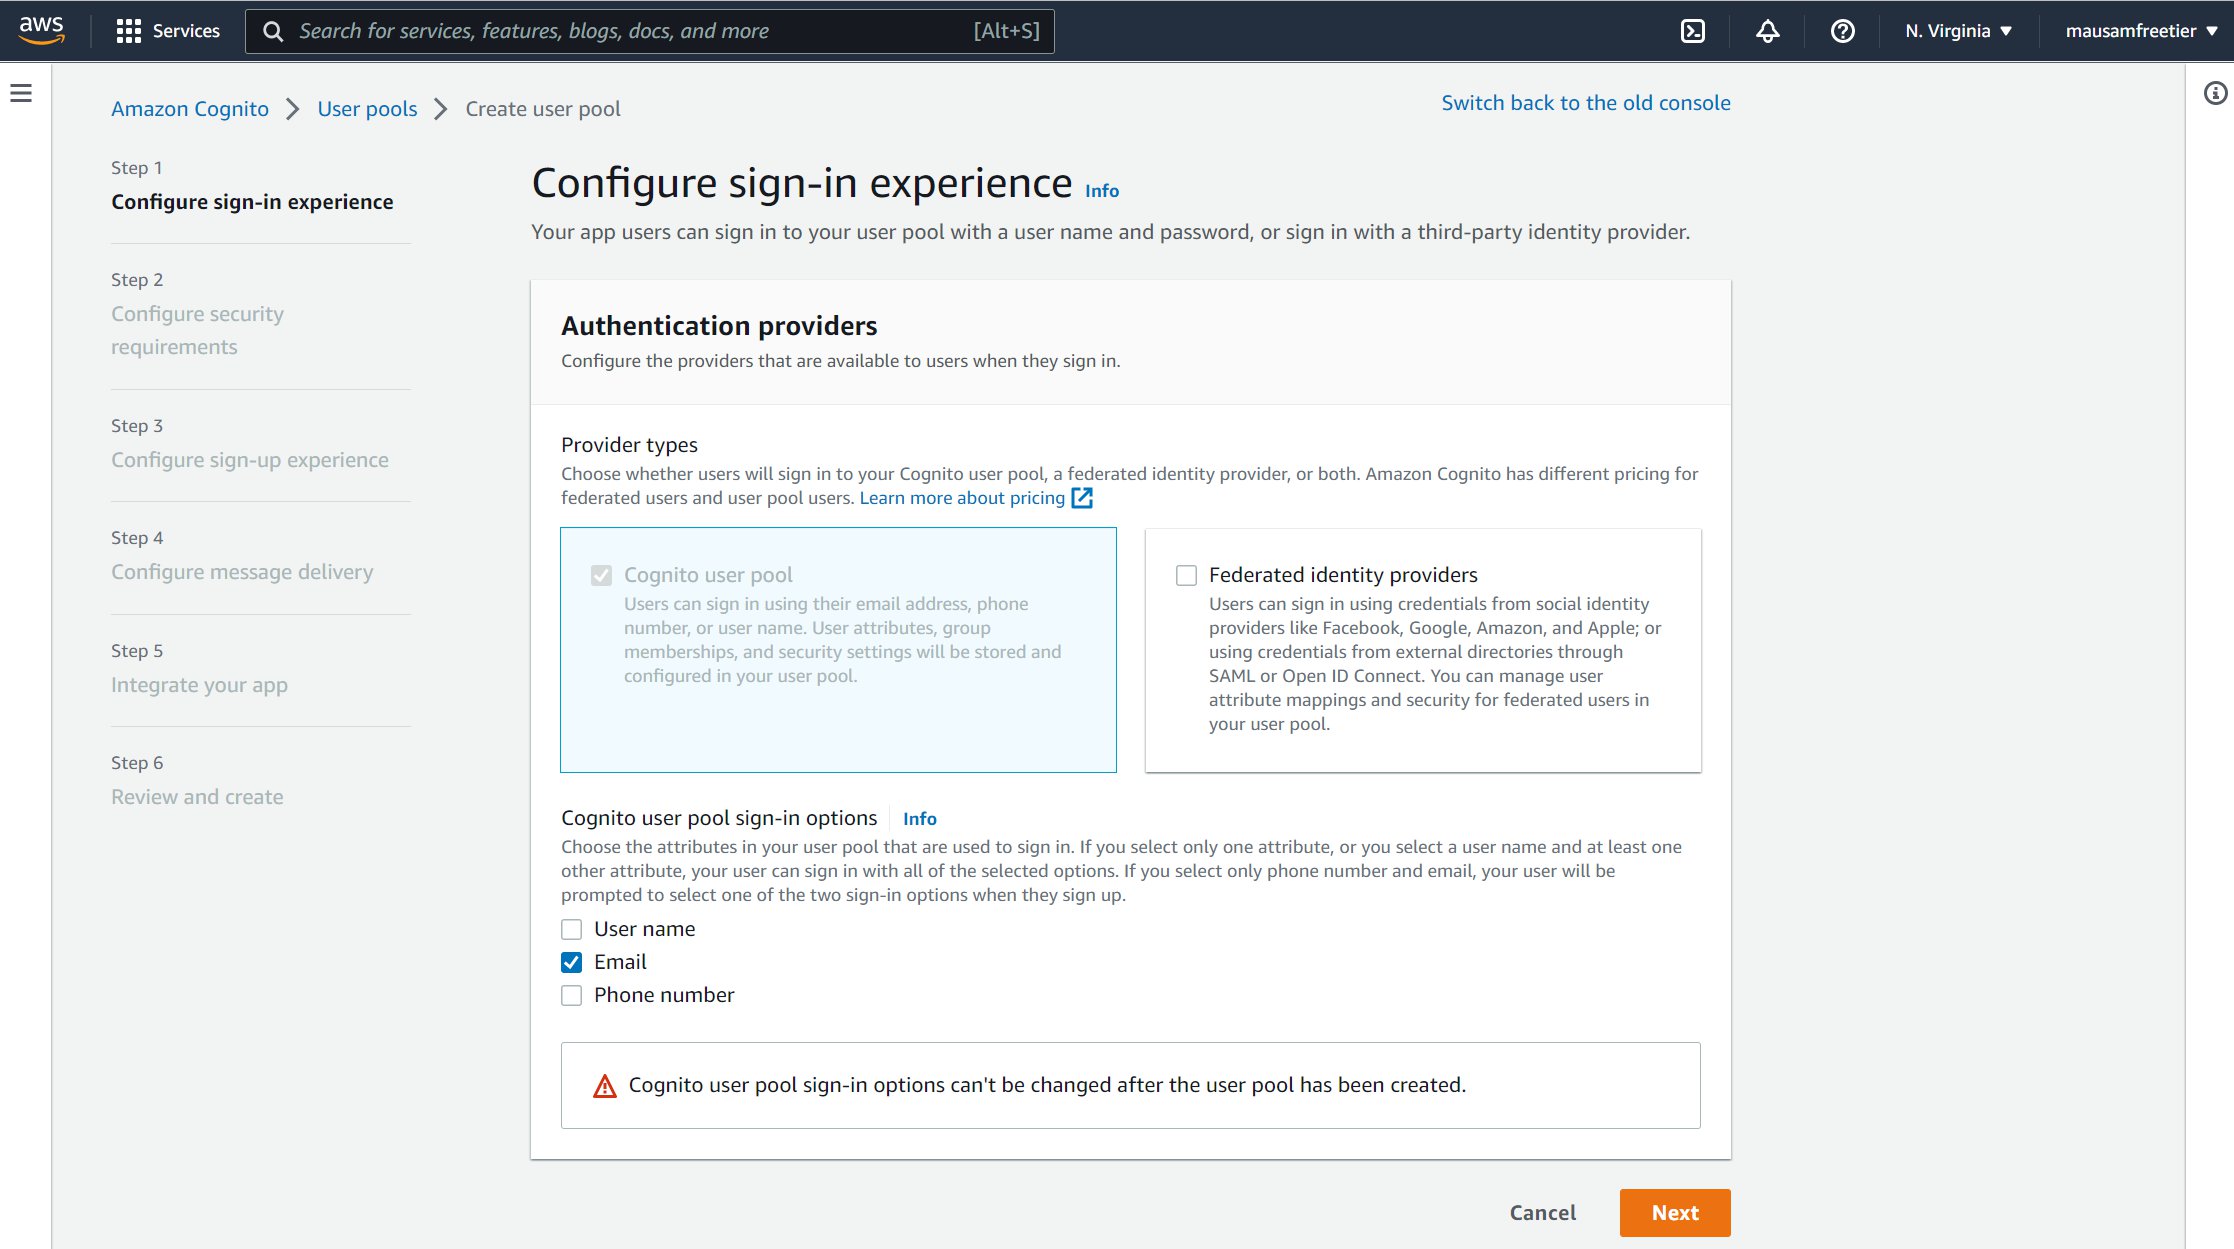Expand the mausamfreetier account menu
Viewport: 2234px width, 1249px height.
click(2141, 31)
